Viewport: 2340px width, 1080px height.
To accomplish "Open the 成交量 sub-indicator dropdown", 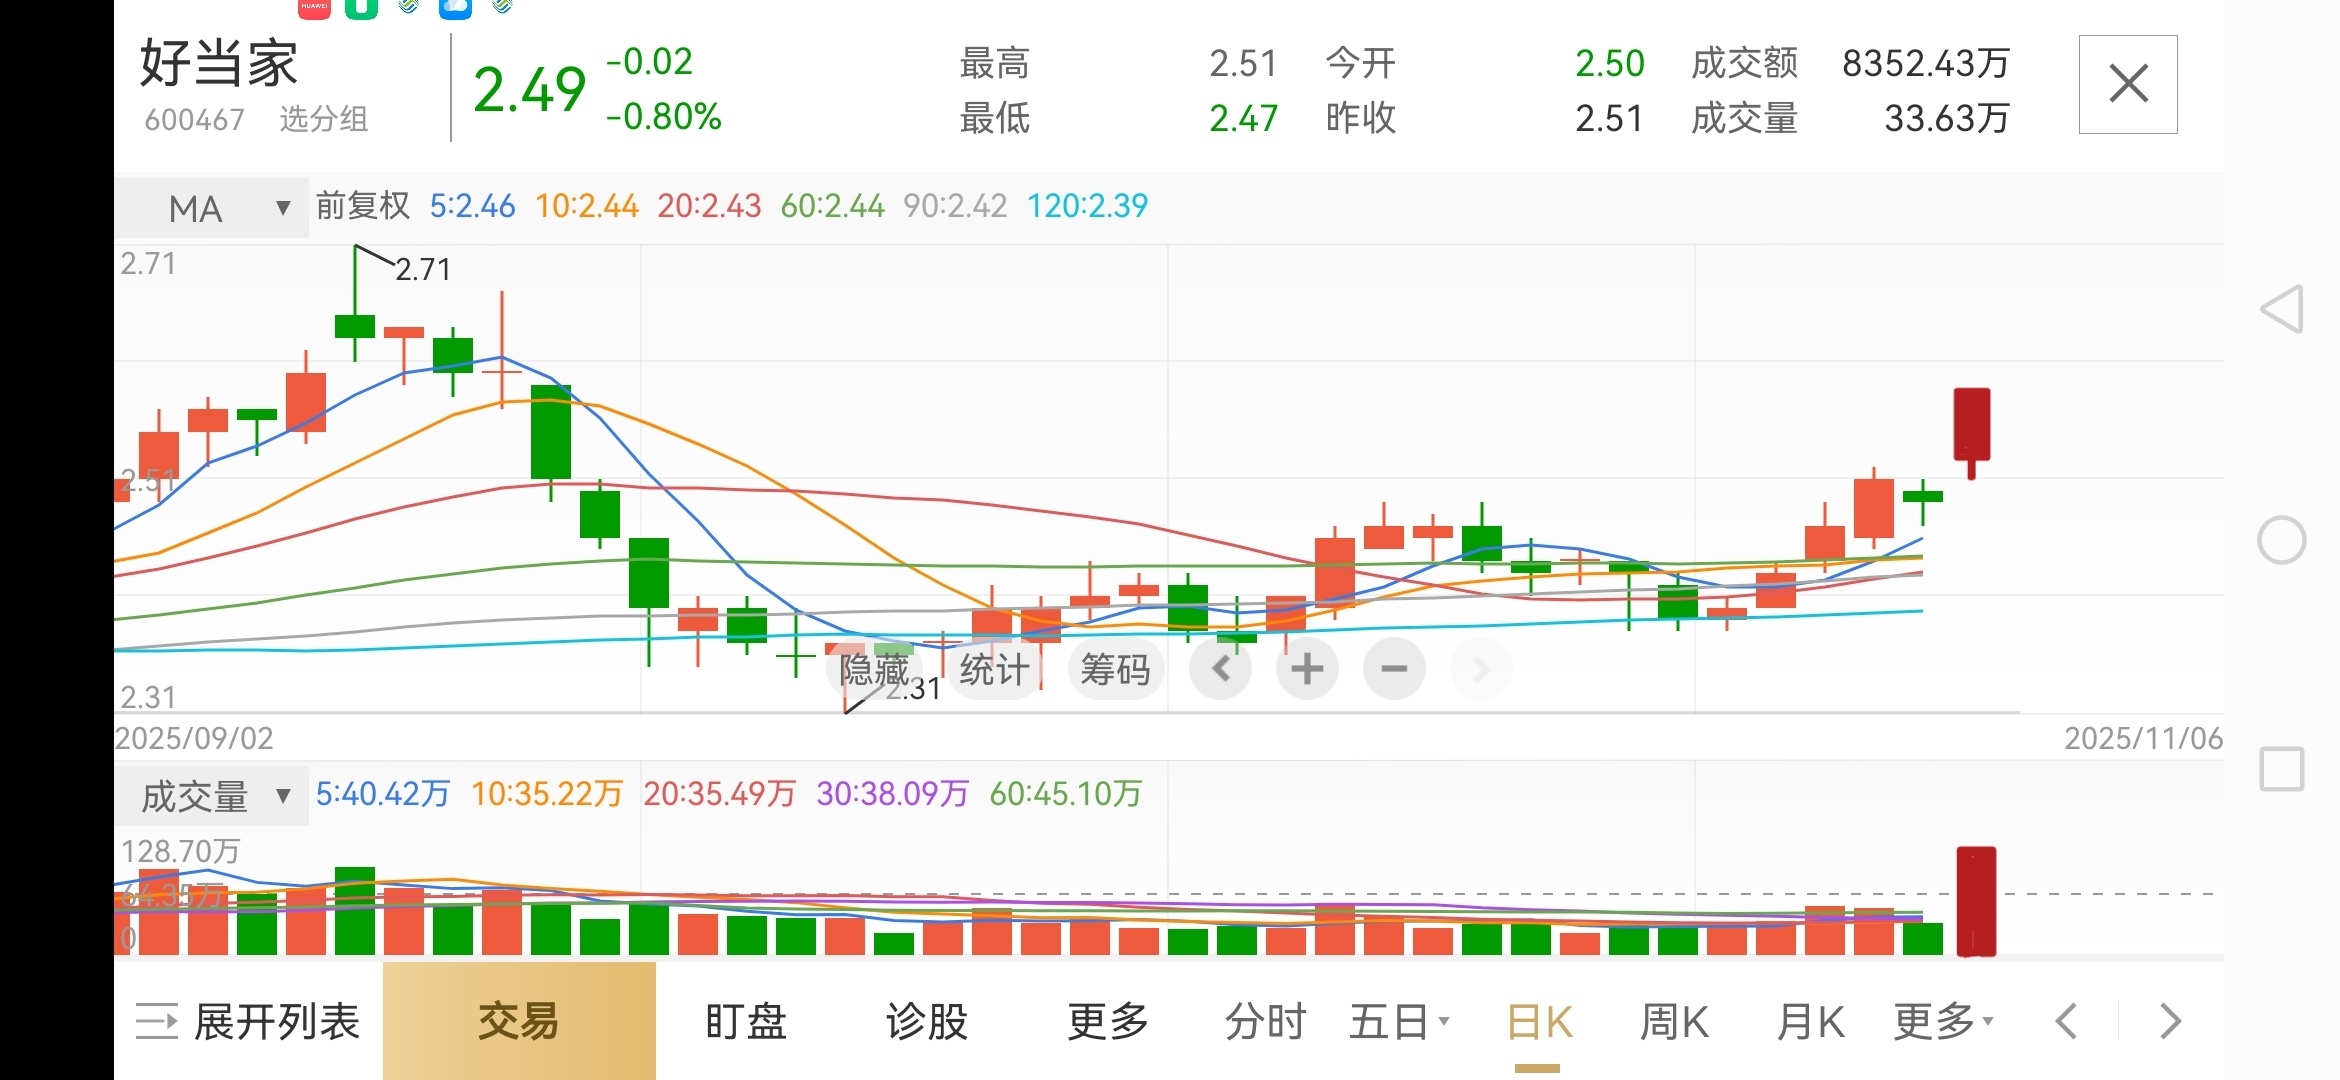I will [x=212, y=796].
